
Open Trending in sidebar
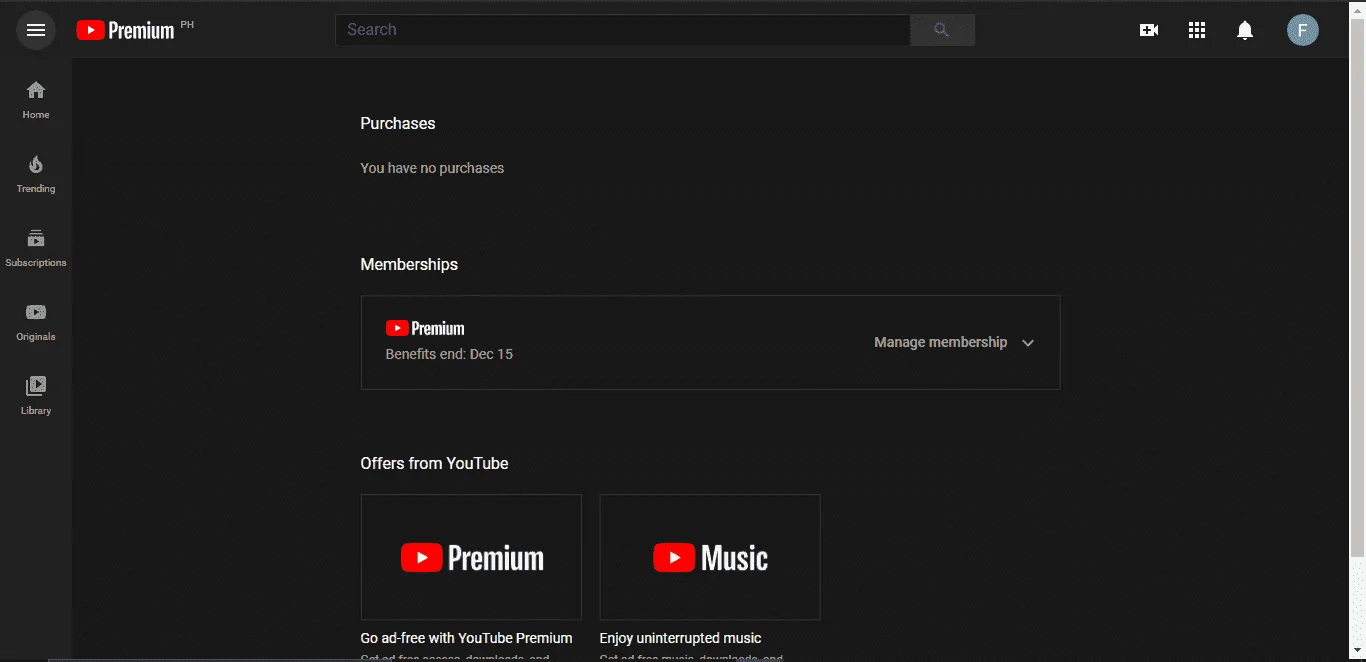(x=36, y=174)
